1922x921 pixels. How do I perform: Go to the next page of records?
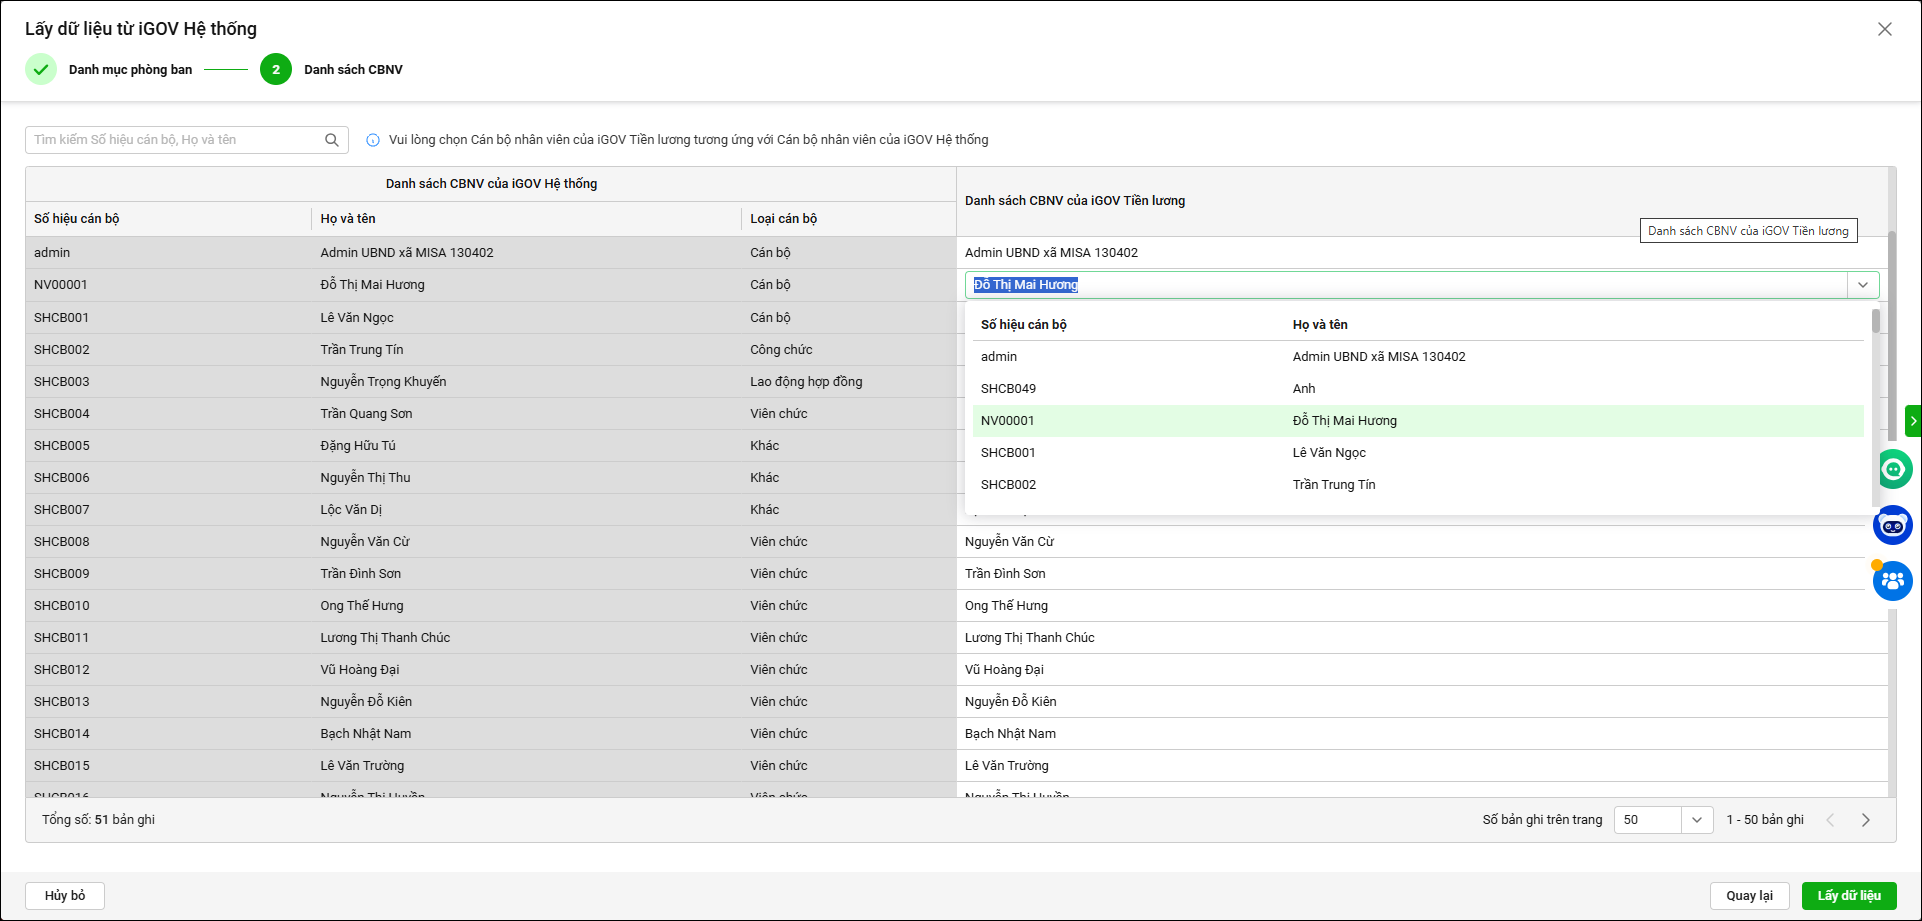(1866, 820)
